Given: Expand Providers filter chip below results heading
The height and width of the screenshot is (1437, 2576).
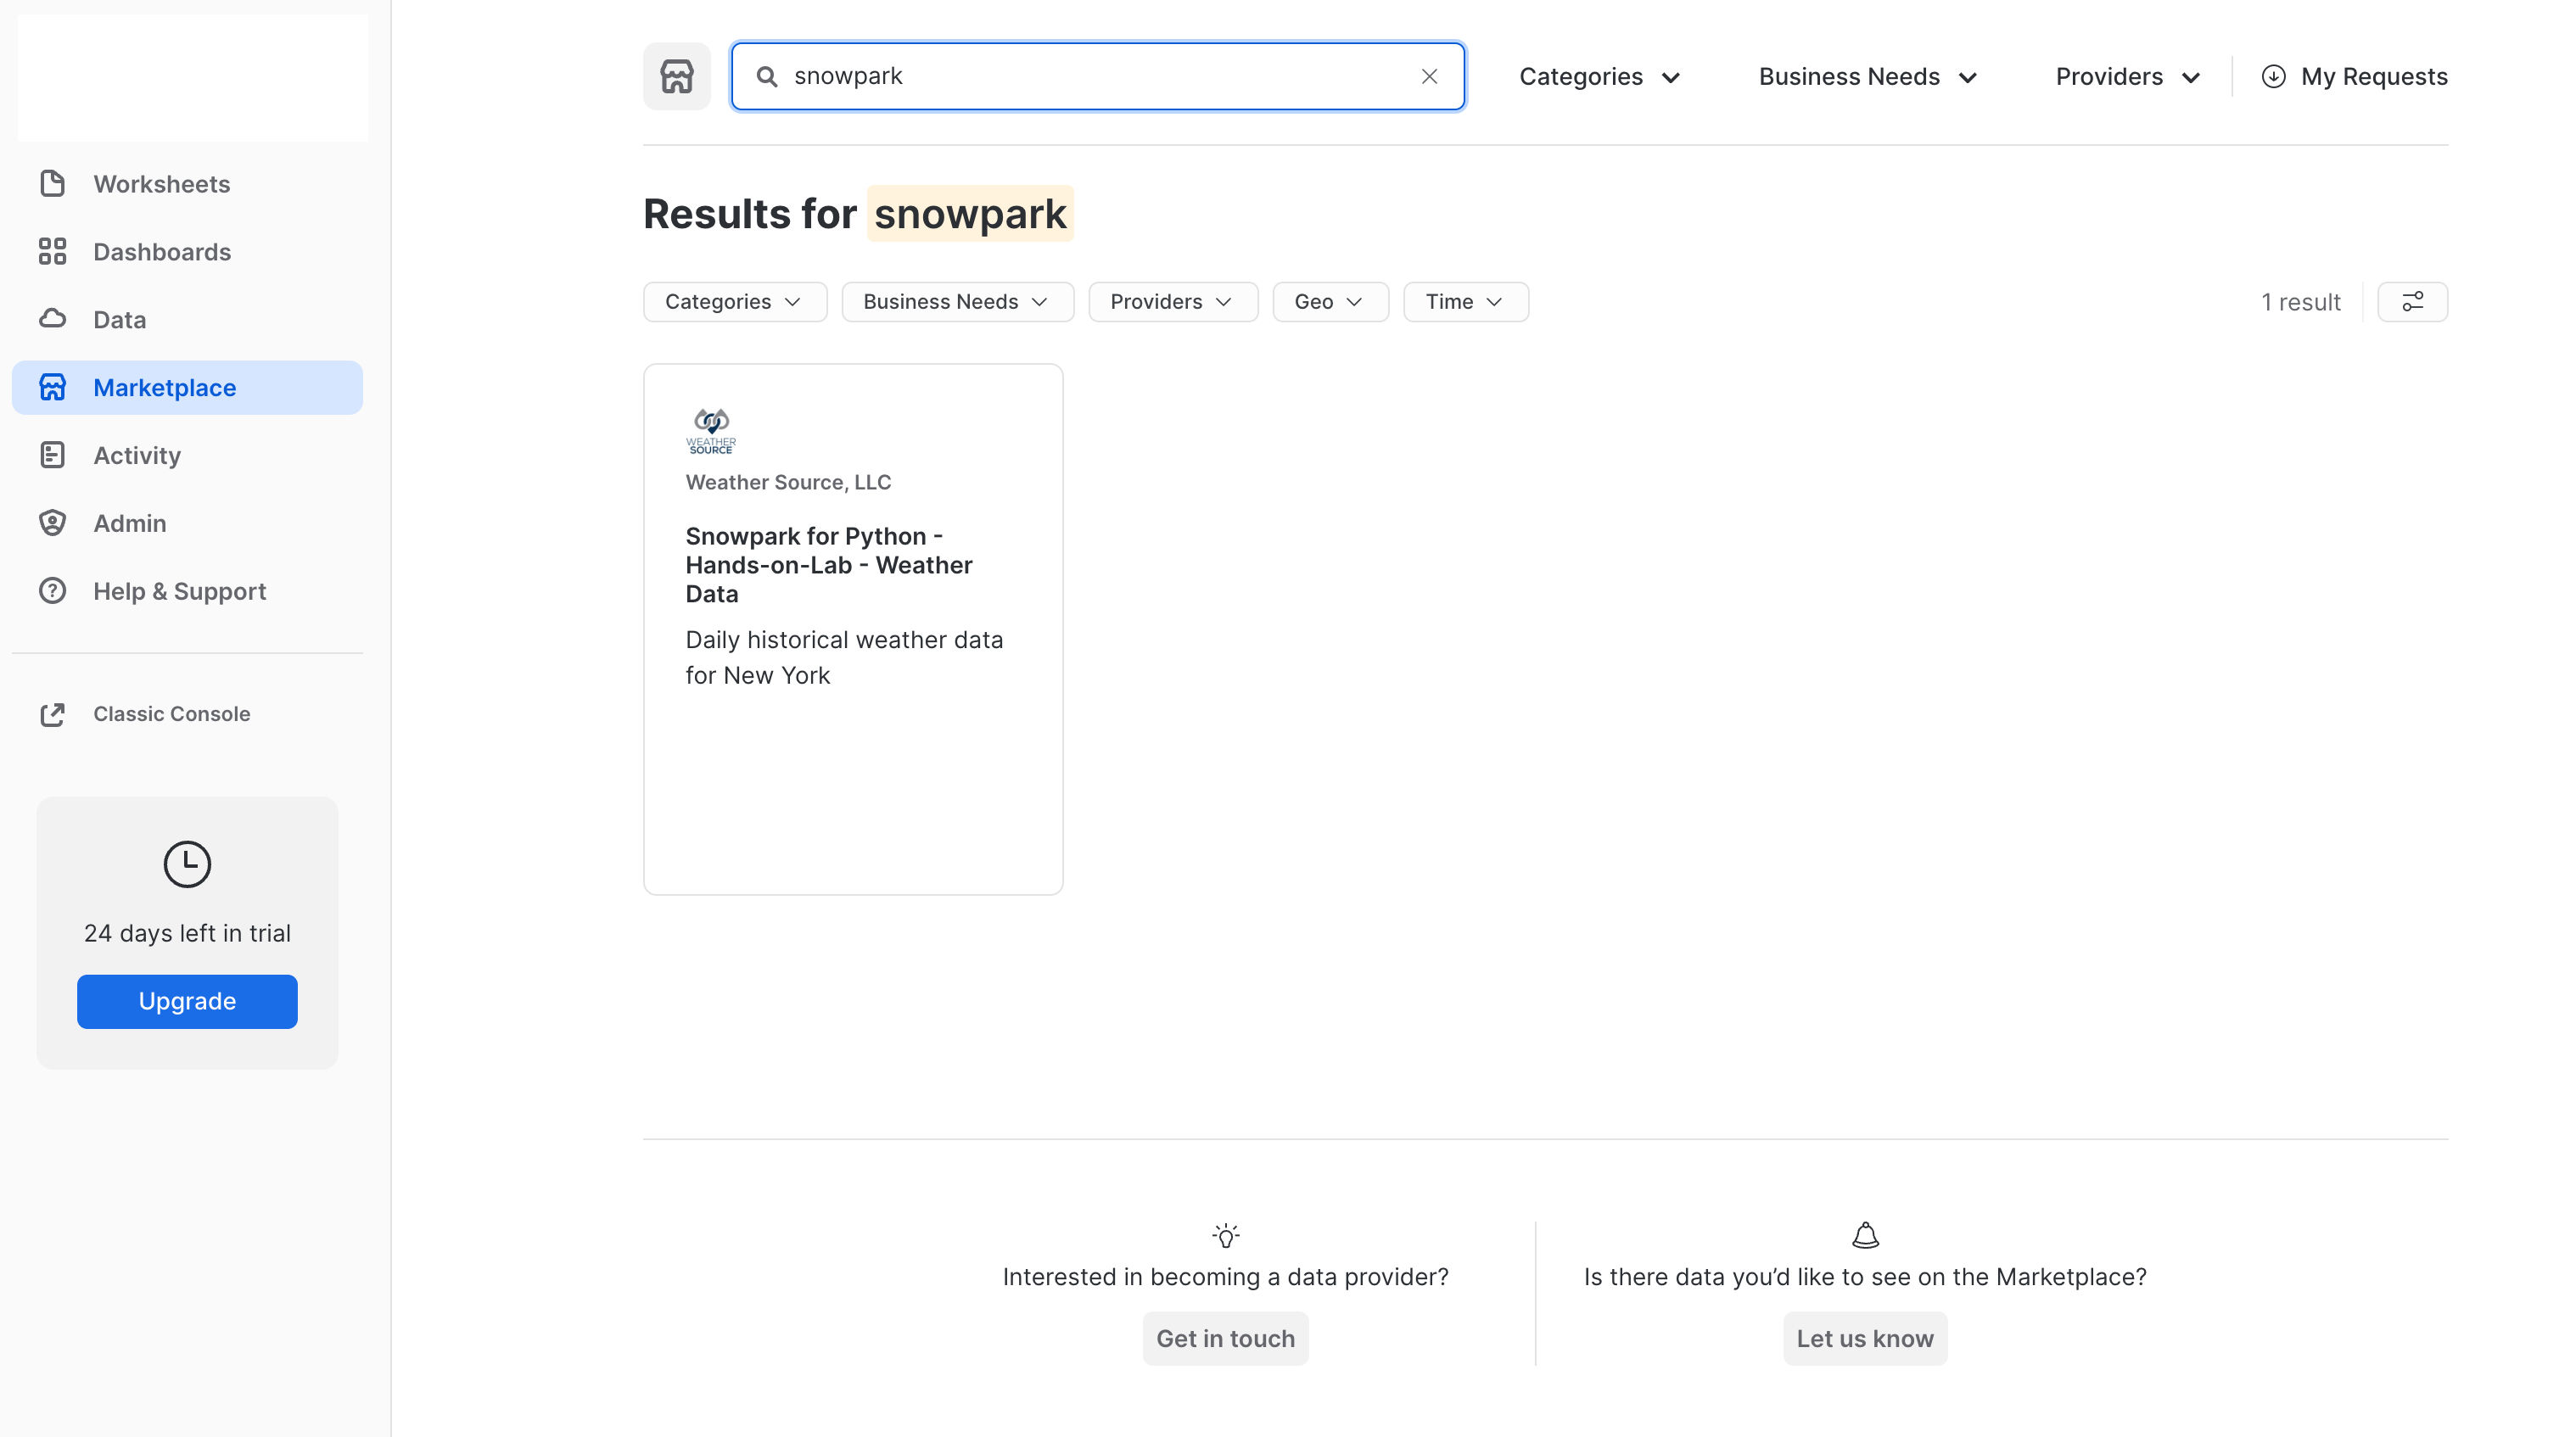Looking at the screenshot, I should point(1172,302).
